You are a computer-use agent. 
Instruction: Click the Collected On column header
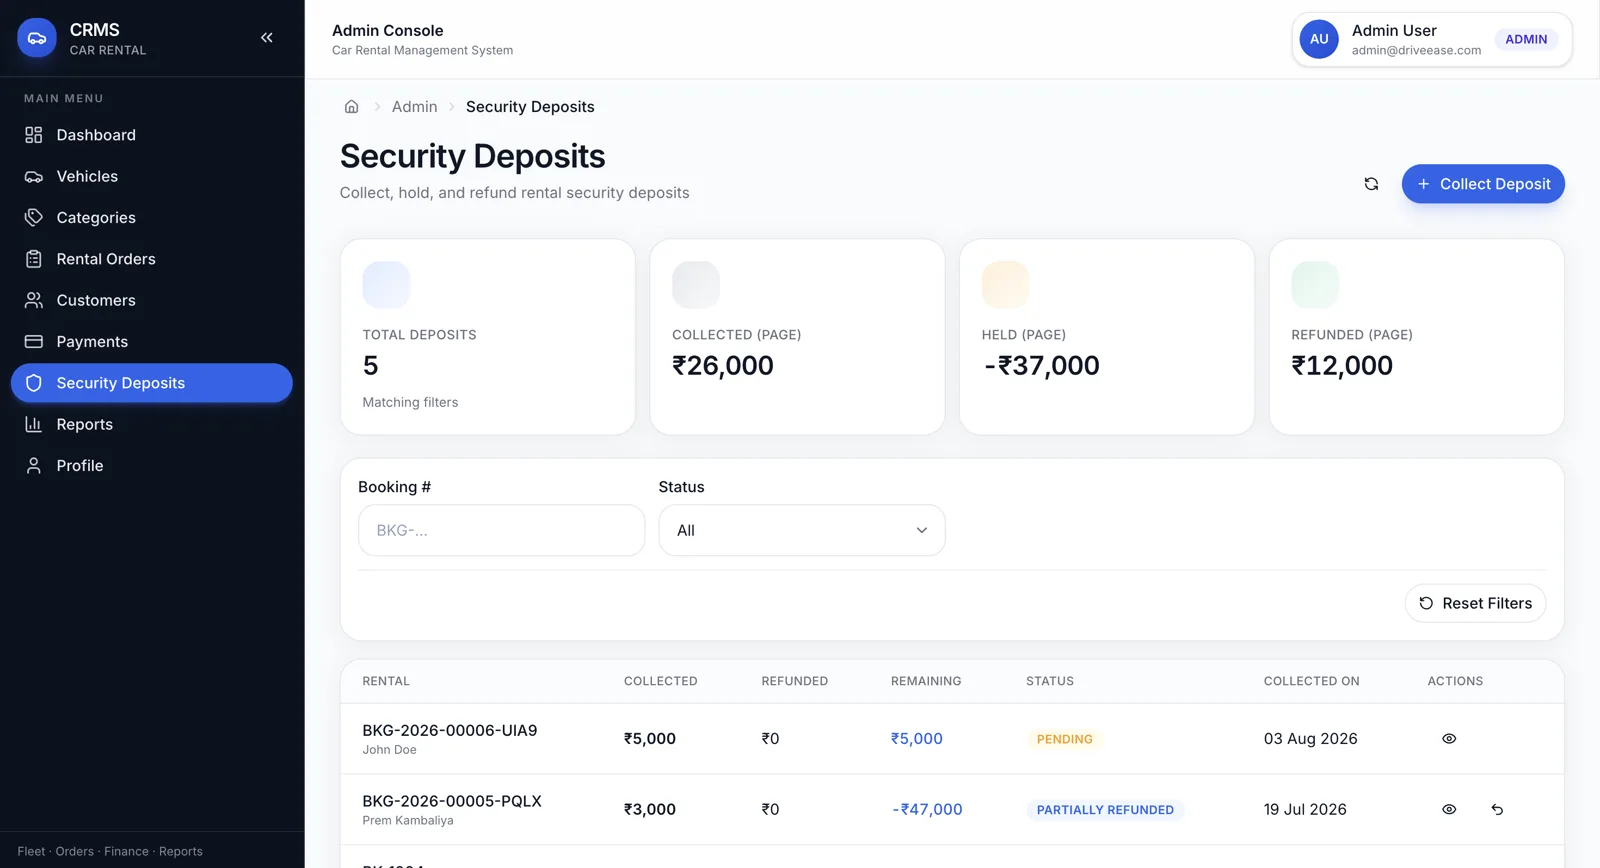(1311, 681)
